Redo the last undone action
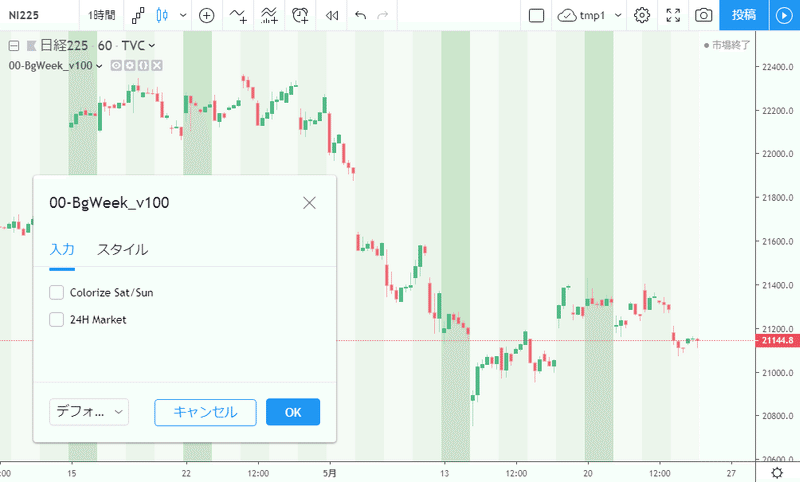The image size is (800, 482). coord(383,15)
